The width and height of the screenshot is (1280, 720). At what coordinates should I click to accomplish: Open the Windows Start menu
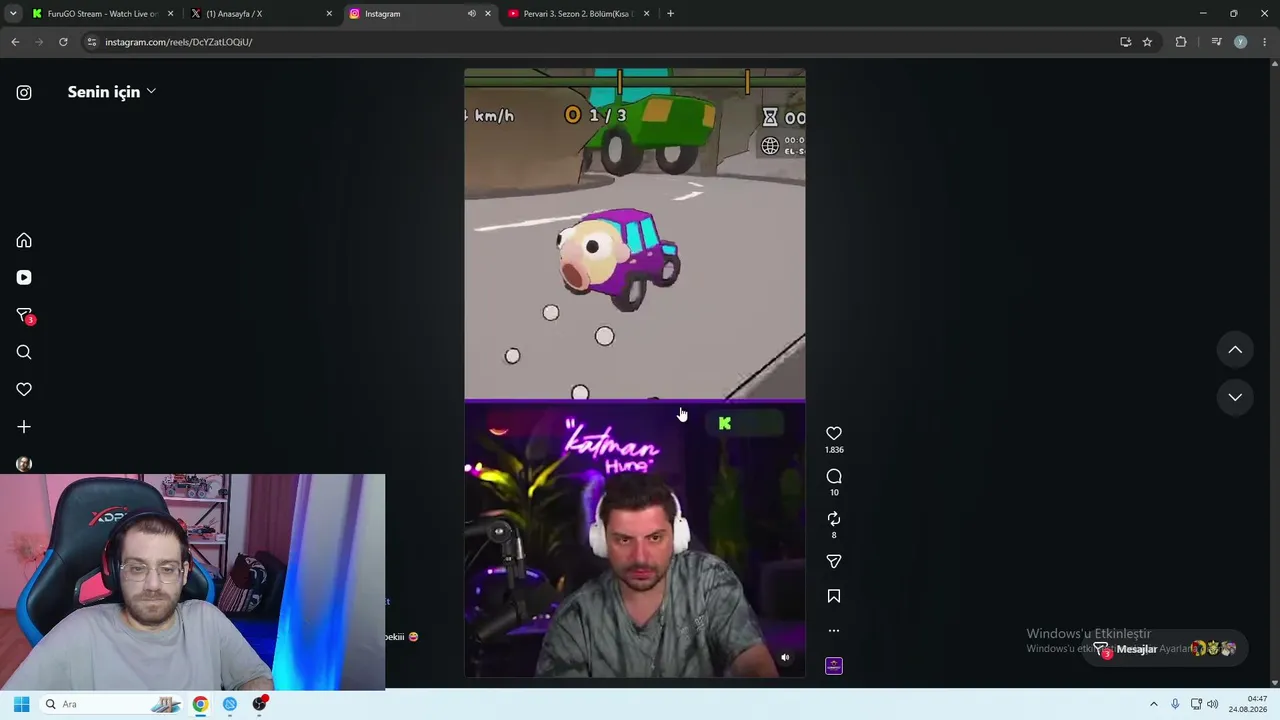coord(21,704)
